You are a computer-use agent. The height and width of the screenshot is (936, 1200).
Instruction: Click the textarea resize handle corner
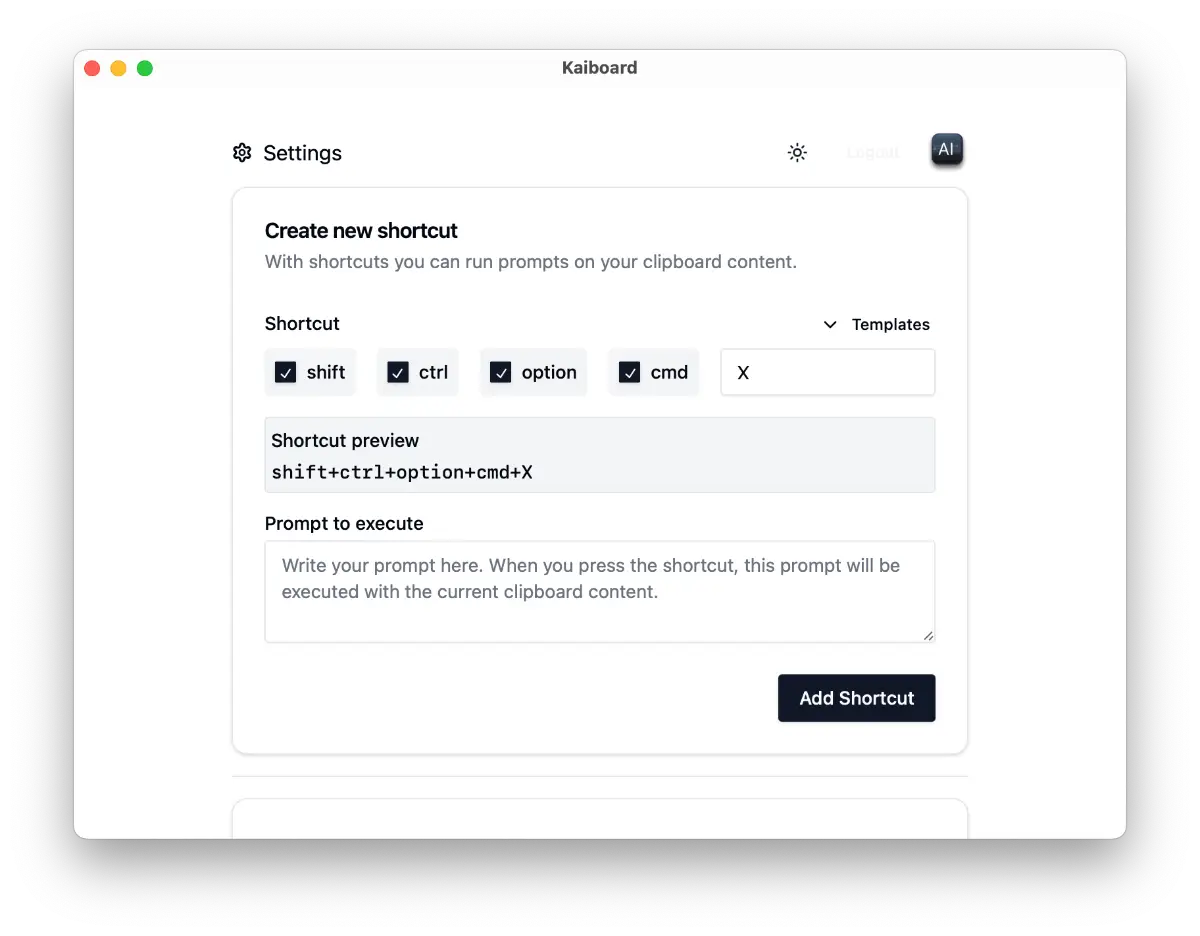click(x=929, y=636)
